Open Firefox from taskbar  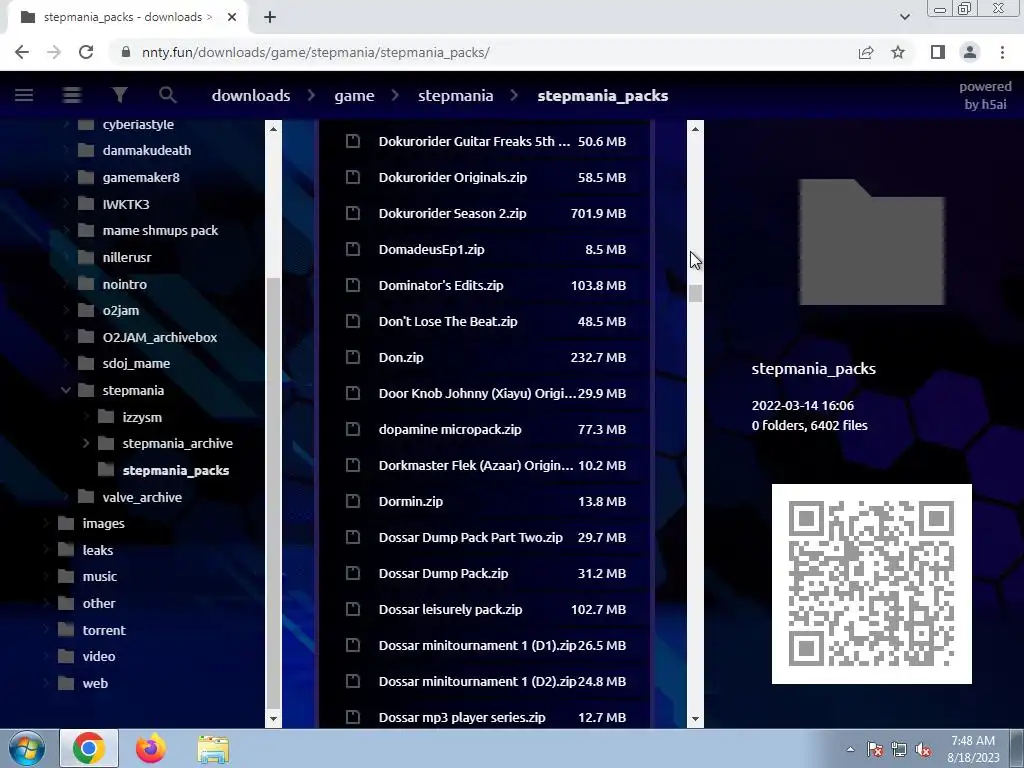[151, 748]
